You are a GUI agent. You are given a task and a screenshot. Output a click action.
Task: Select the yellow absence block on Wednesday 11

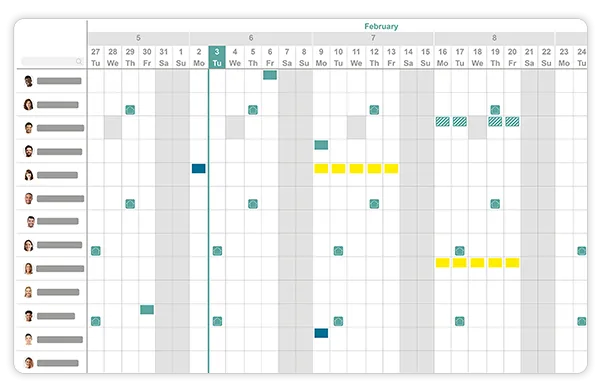pos(356,168)
